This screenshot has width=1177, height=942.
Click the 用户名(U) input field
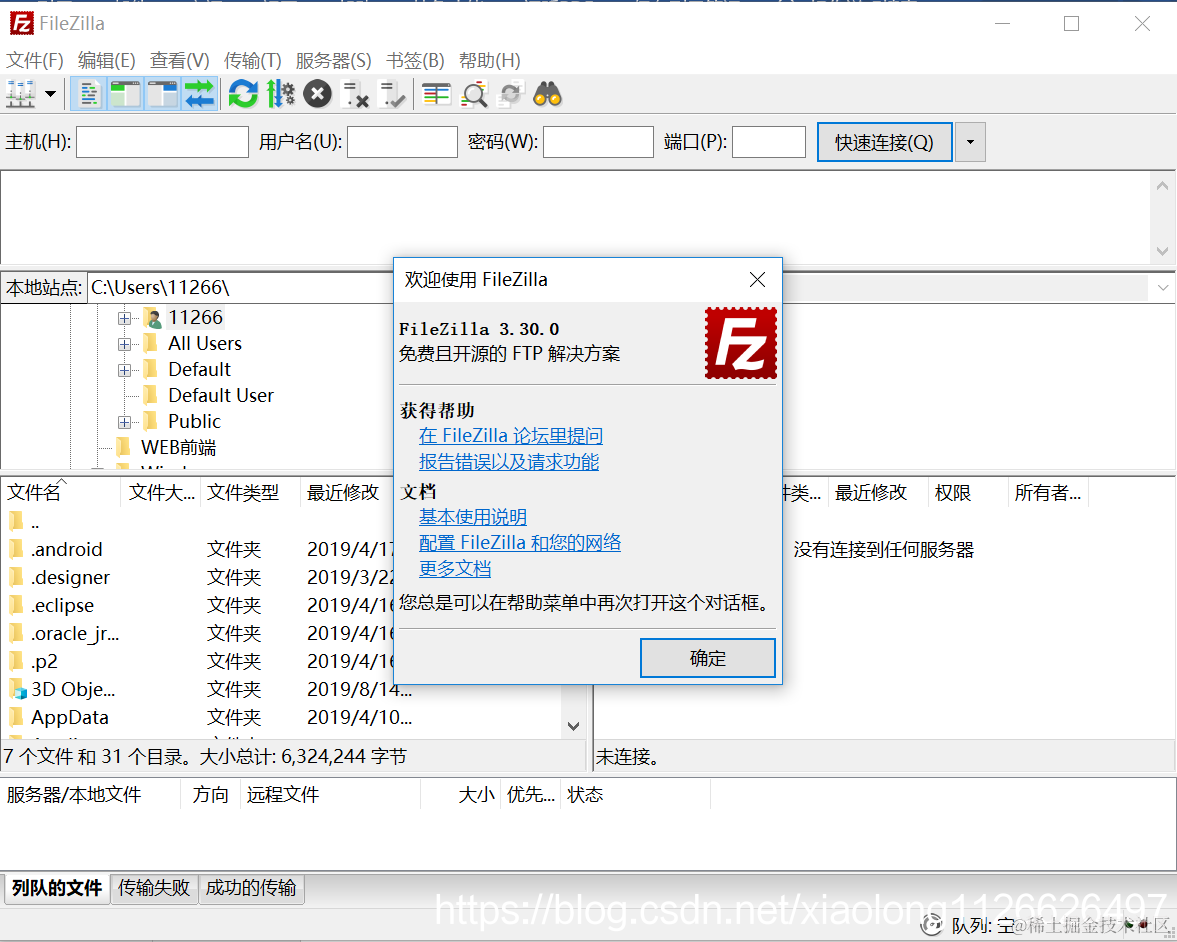pyautogui.click(x=402, y=142)
